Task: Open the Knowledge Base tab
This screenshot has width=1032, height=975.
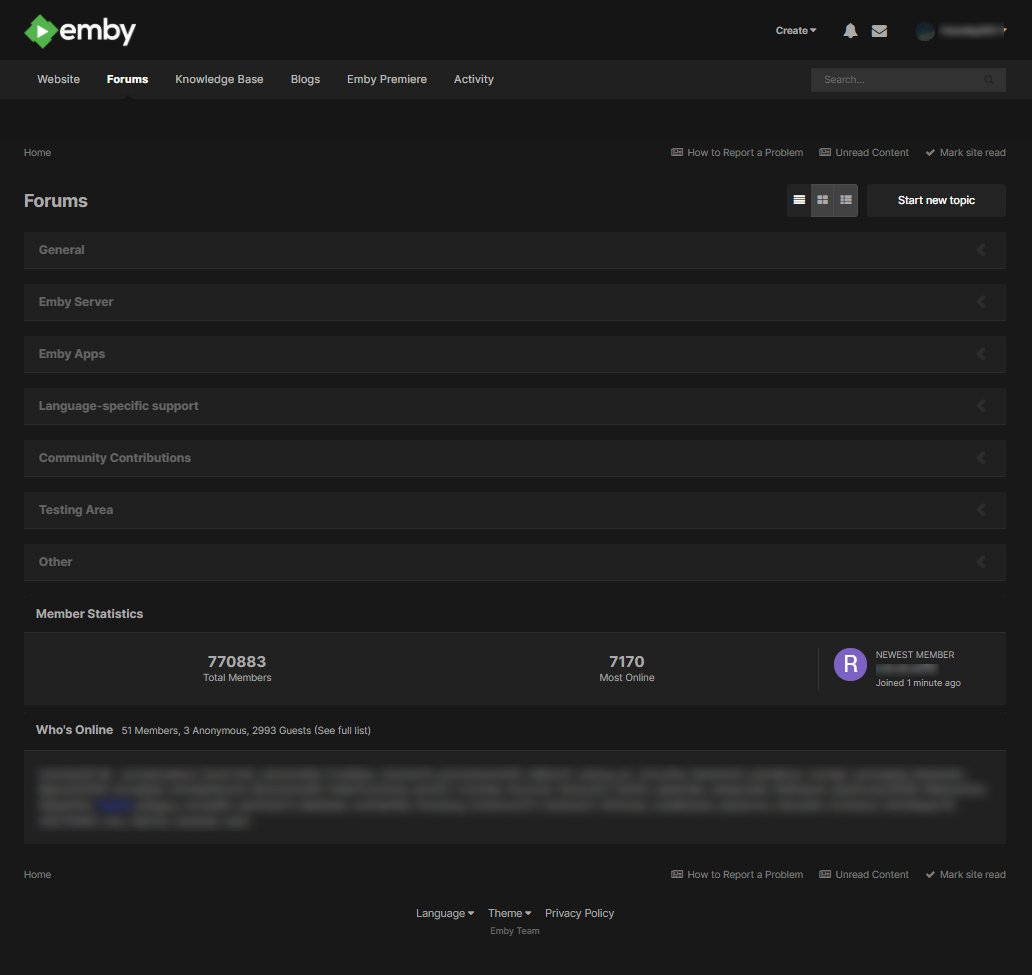Action: [219, 79]
